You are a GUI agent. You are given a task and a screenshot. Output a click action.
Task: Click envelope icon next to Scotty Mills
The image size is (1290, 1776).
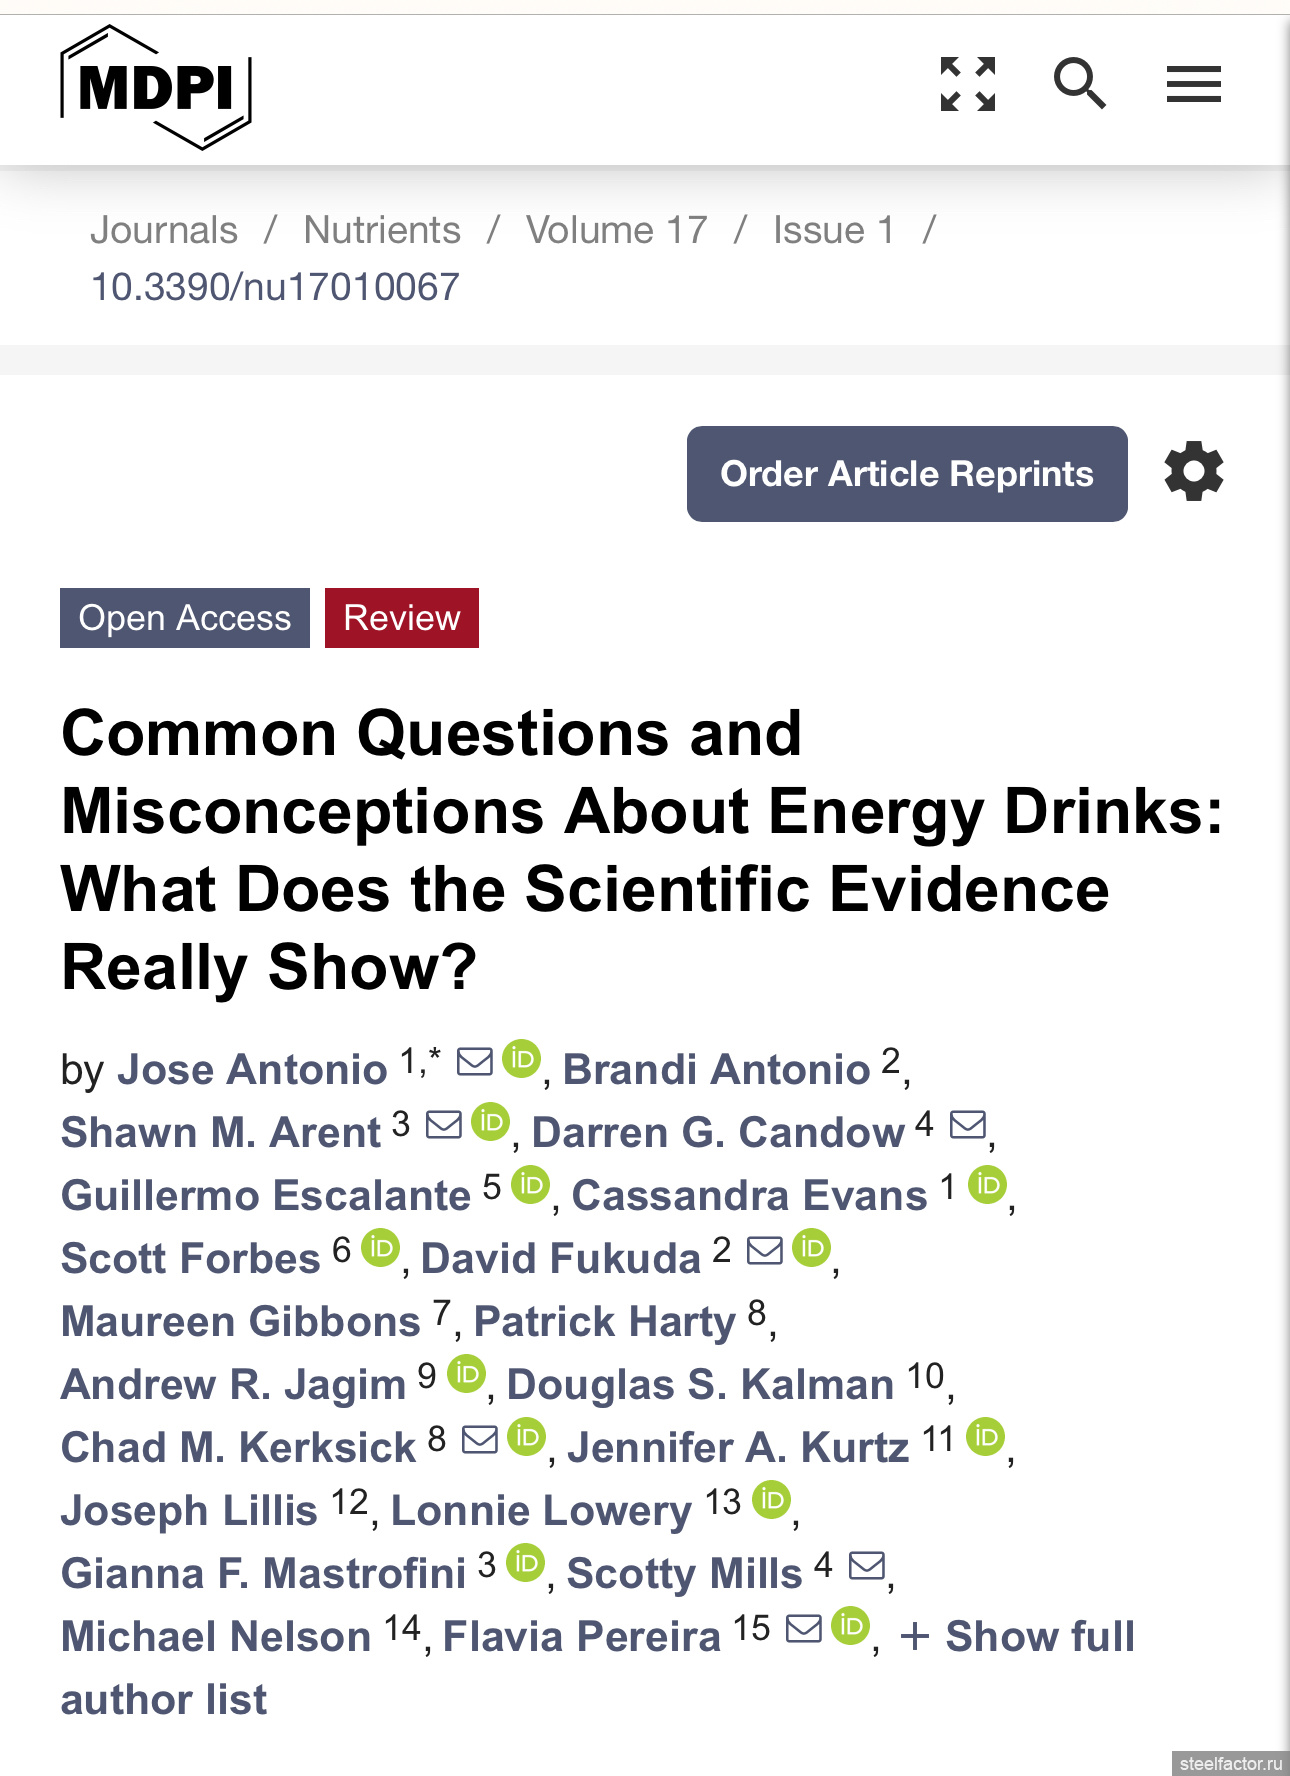point(867,1565)
